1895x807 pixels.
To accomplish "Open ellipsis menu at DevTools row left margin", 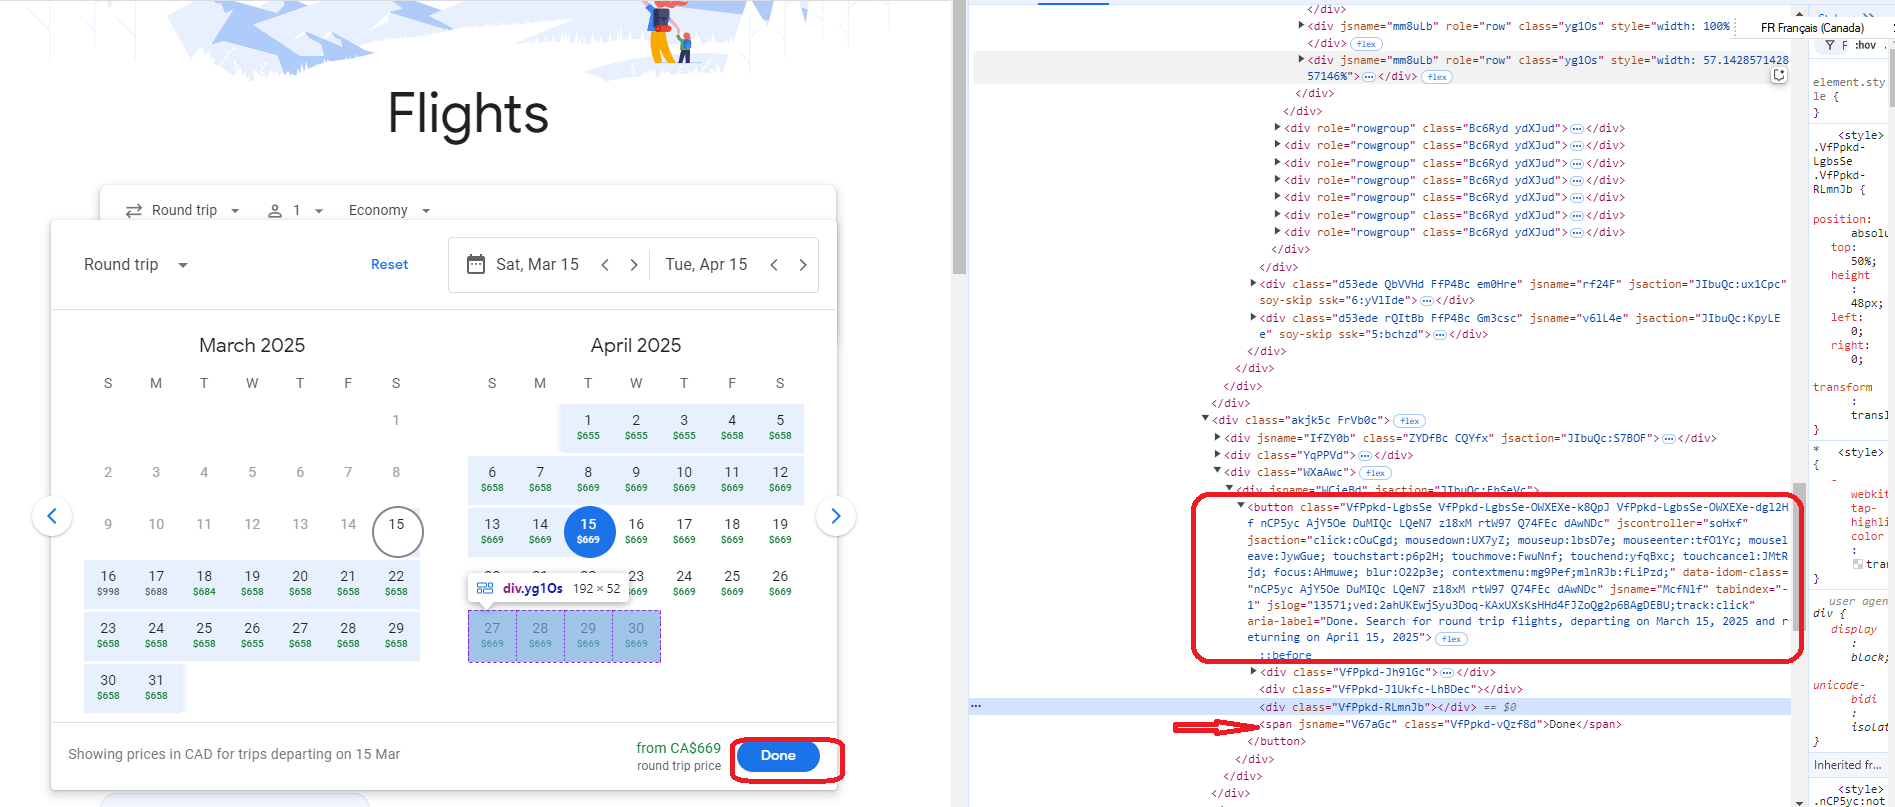I will 976,707.
